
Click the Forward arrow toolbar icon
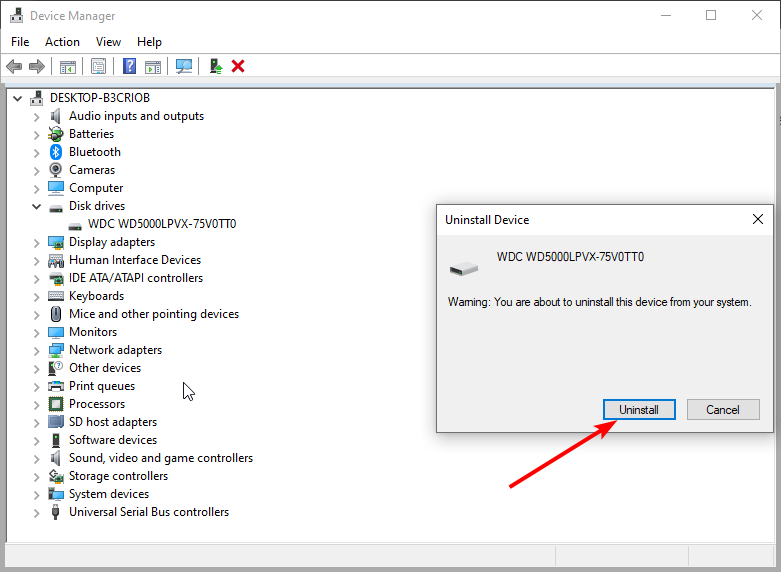[37, 66]
